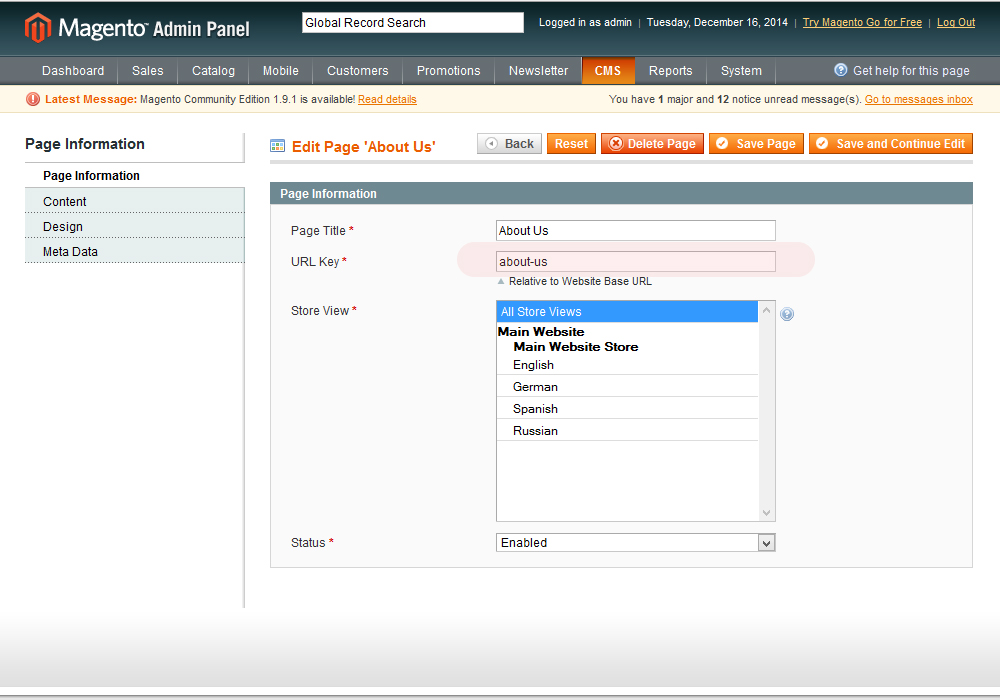This screenshot has width=1000, height=700.
Task: Go to messages inbox link
Action: click(918, 99)
